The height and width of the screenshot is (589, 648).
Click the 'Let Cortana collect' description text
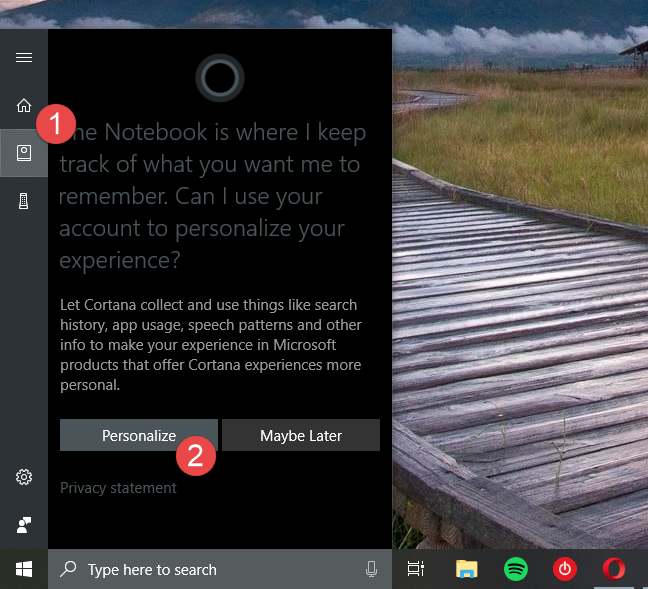pyautogui.click(x=211, y=345)
